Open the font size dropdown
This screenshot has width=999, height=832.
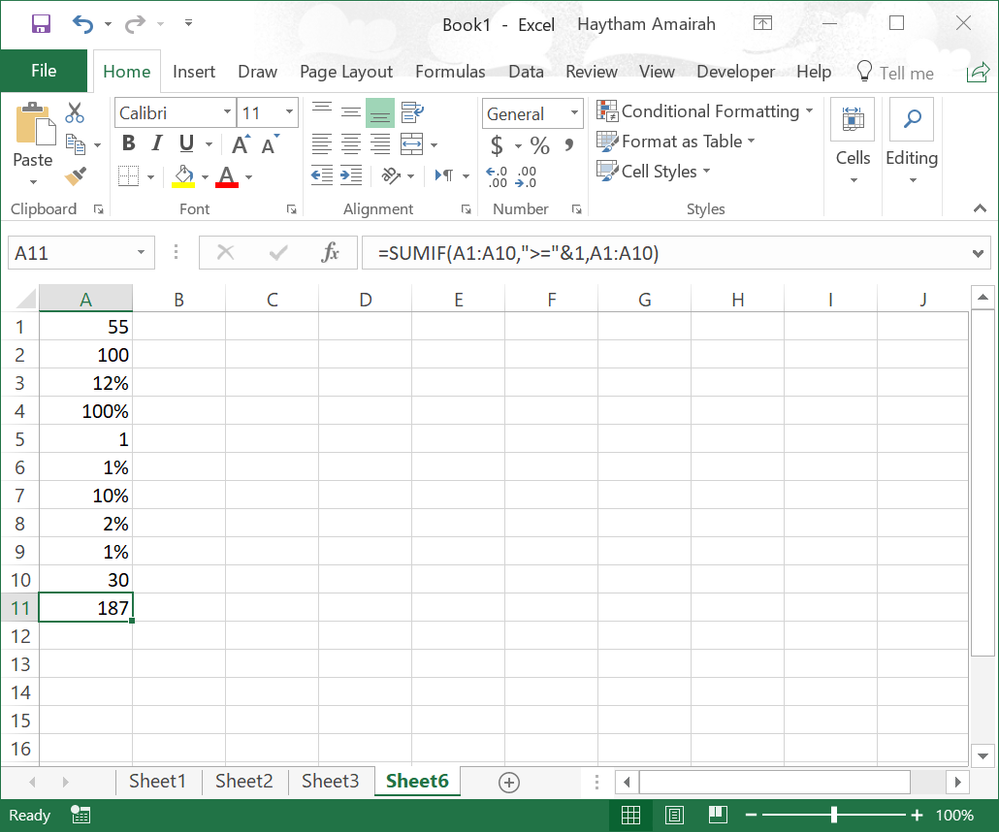tap(289, 113)
